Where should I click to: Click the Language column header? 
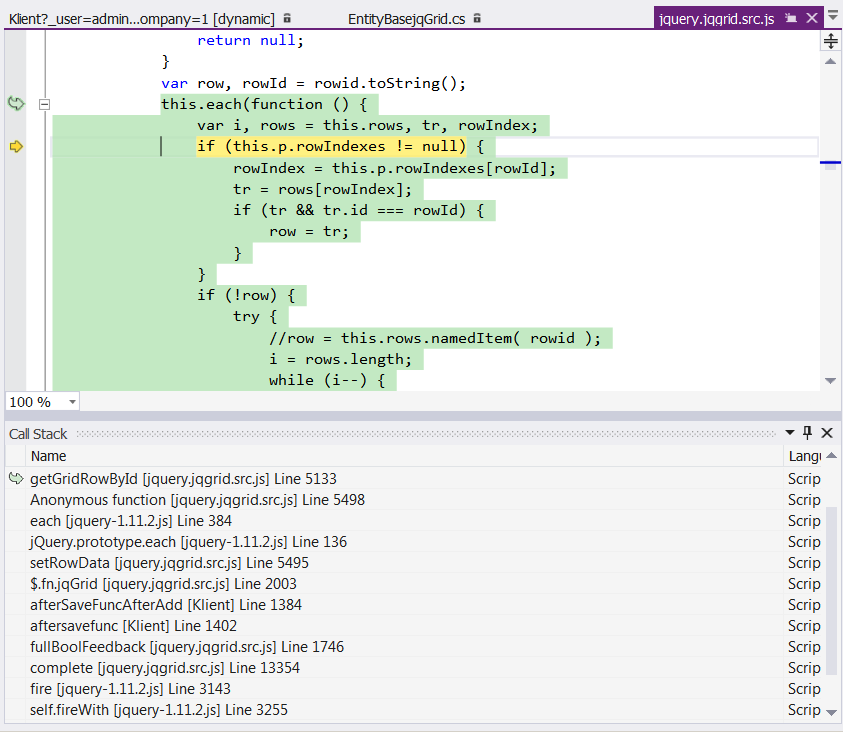[804, 456]
